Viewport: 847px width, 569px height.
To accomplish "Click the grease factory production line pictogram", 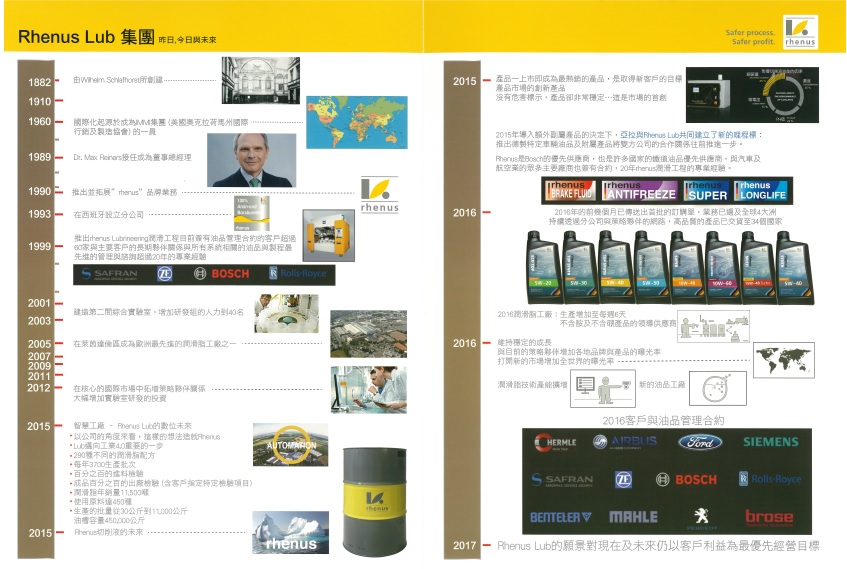I will pyautogui.click(x=713, y=327).
